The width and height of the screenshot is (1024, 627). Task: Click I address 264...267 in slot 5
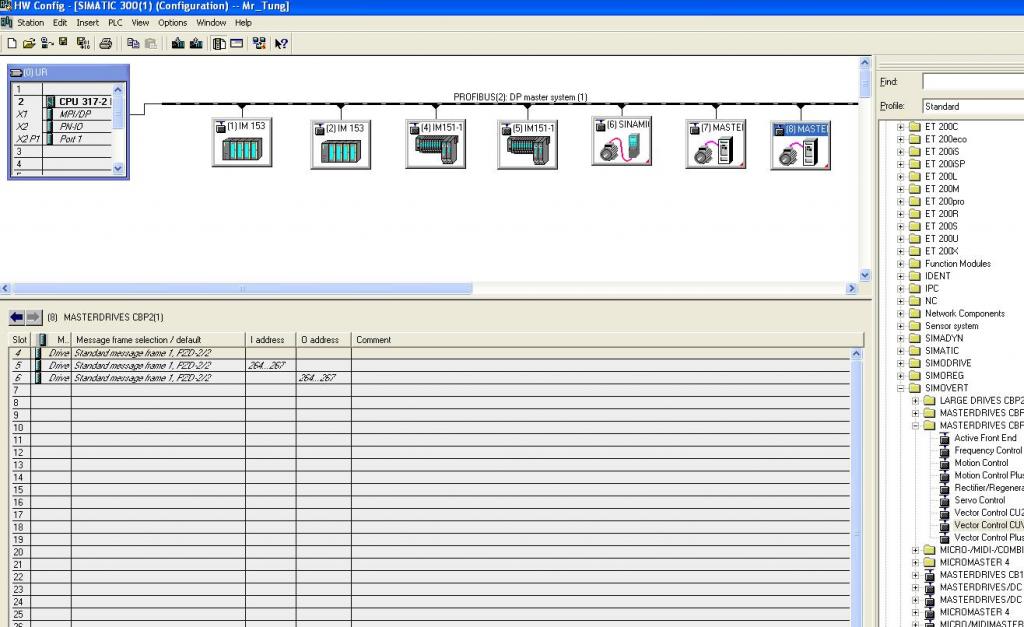click(266, 366)
